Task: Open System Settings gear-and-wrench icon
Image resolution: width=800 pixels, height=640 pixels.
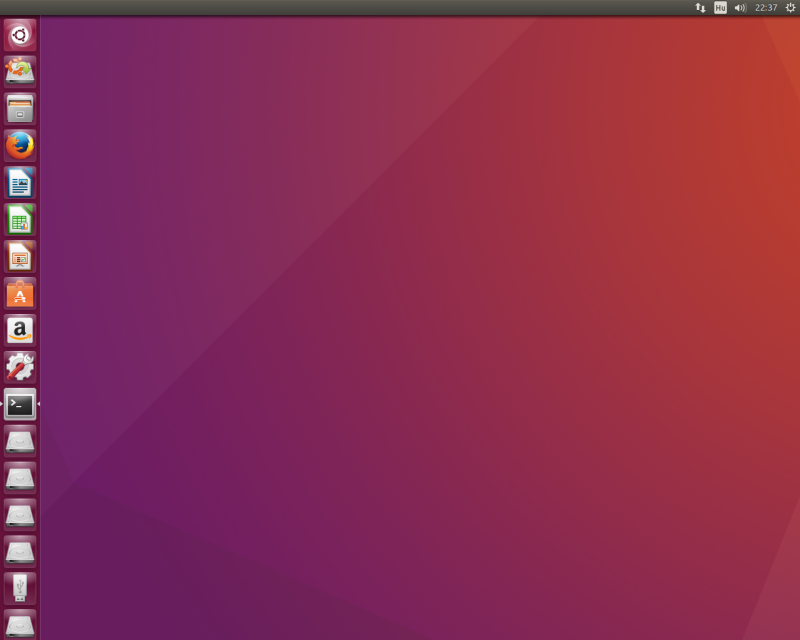Action: click(20, 367)
